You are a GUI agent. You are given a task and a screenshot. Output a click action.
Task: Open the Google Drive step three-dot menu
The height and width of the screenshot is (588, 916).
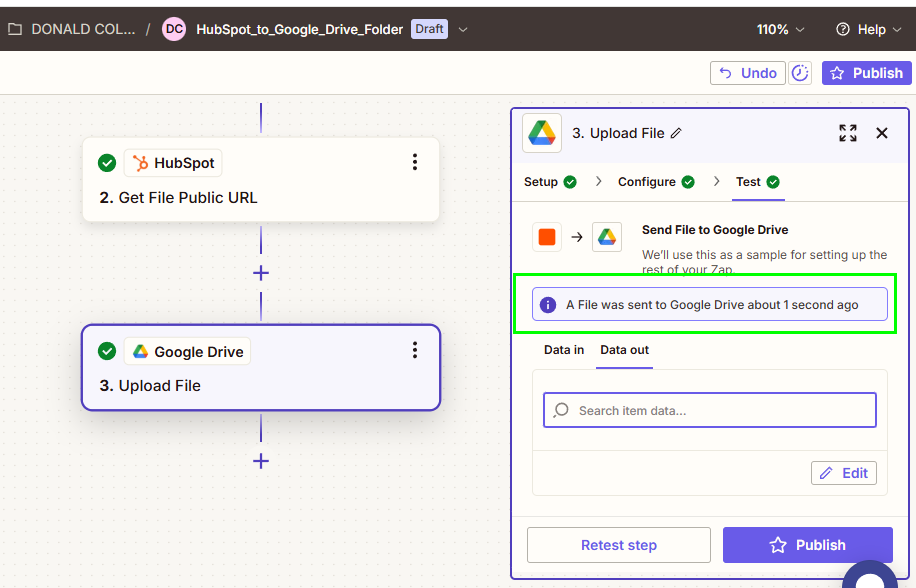415,350
